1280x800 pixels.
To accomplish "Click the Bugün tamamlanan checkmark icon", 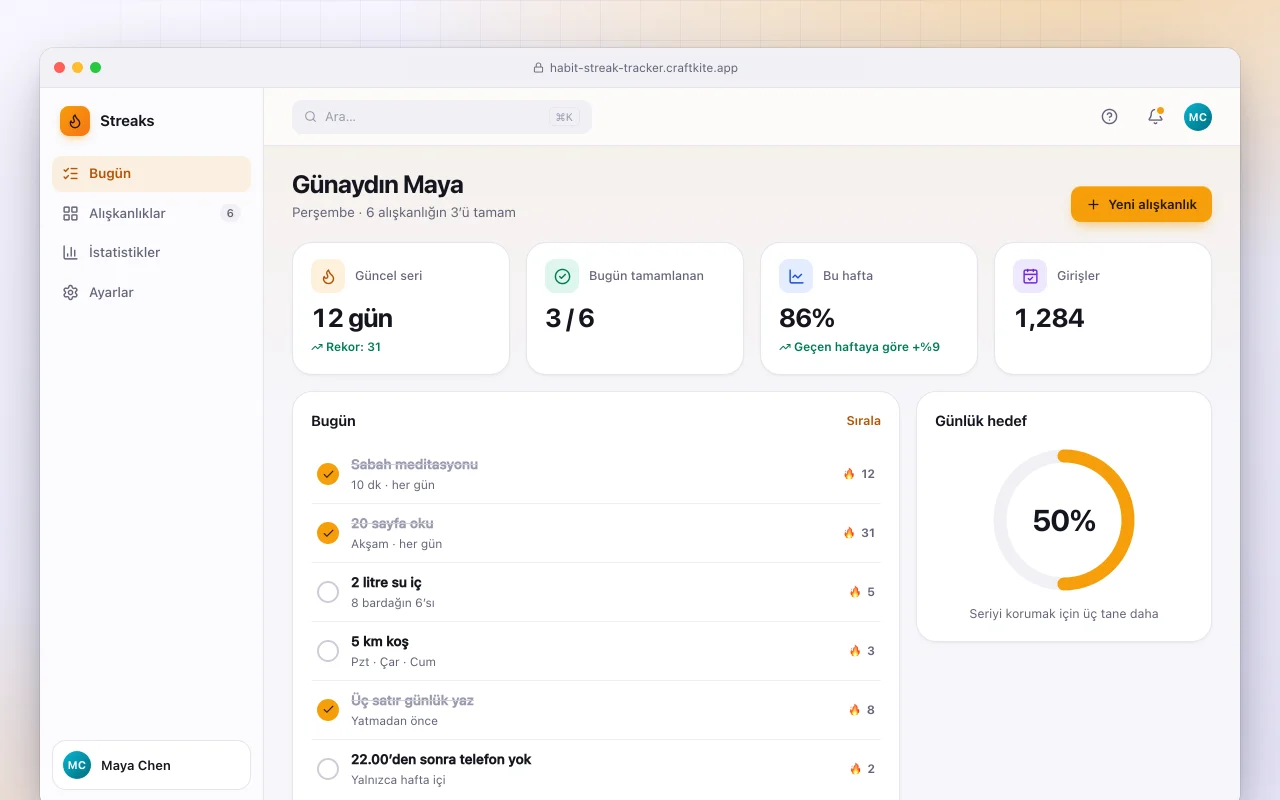I will [x=562, y=276].
